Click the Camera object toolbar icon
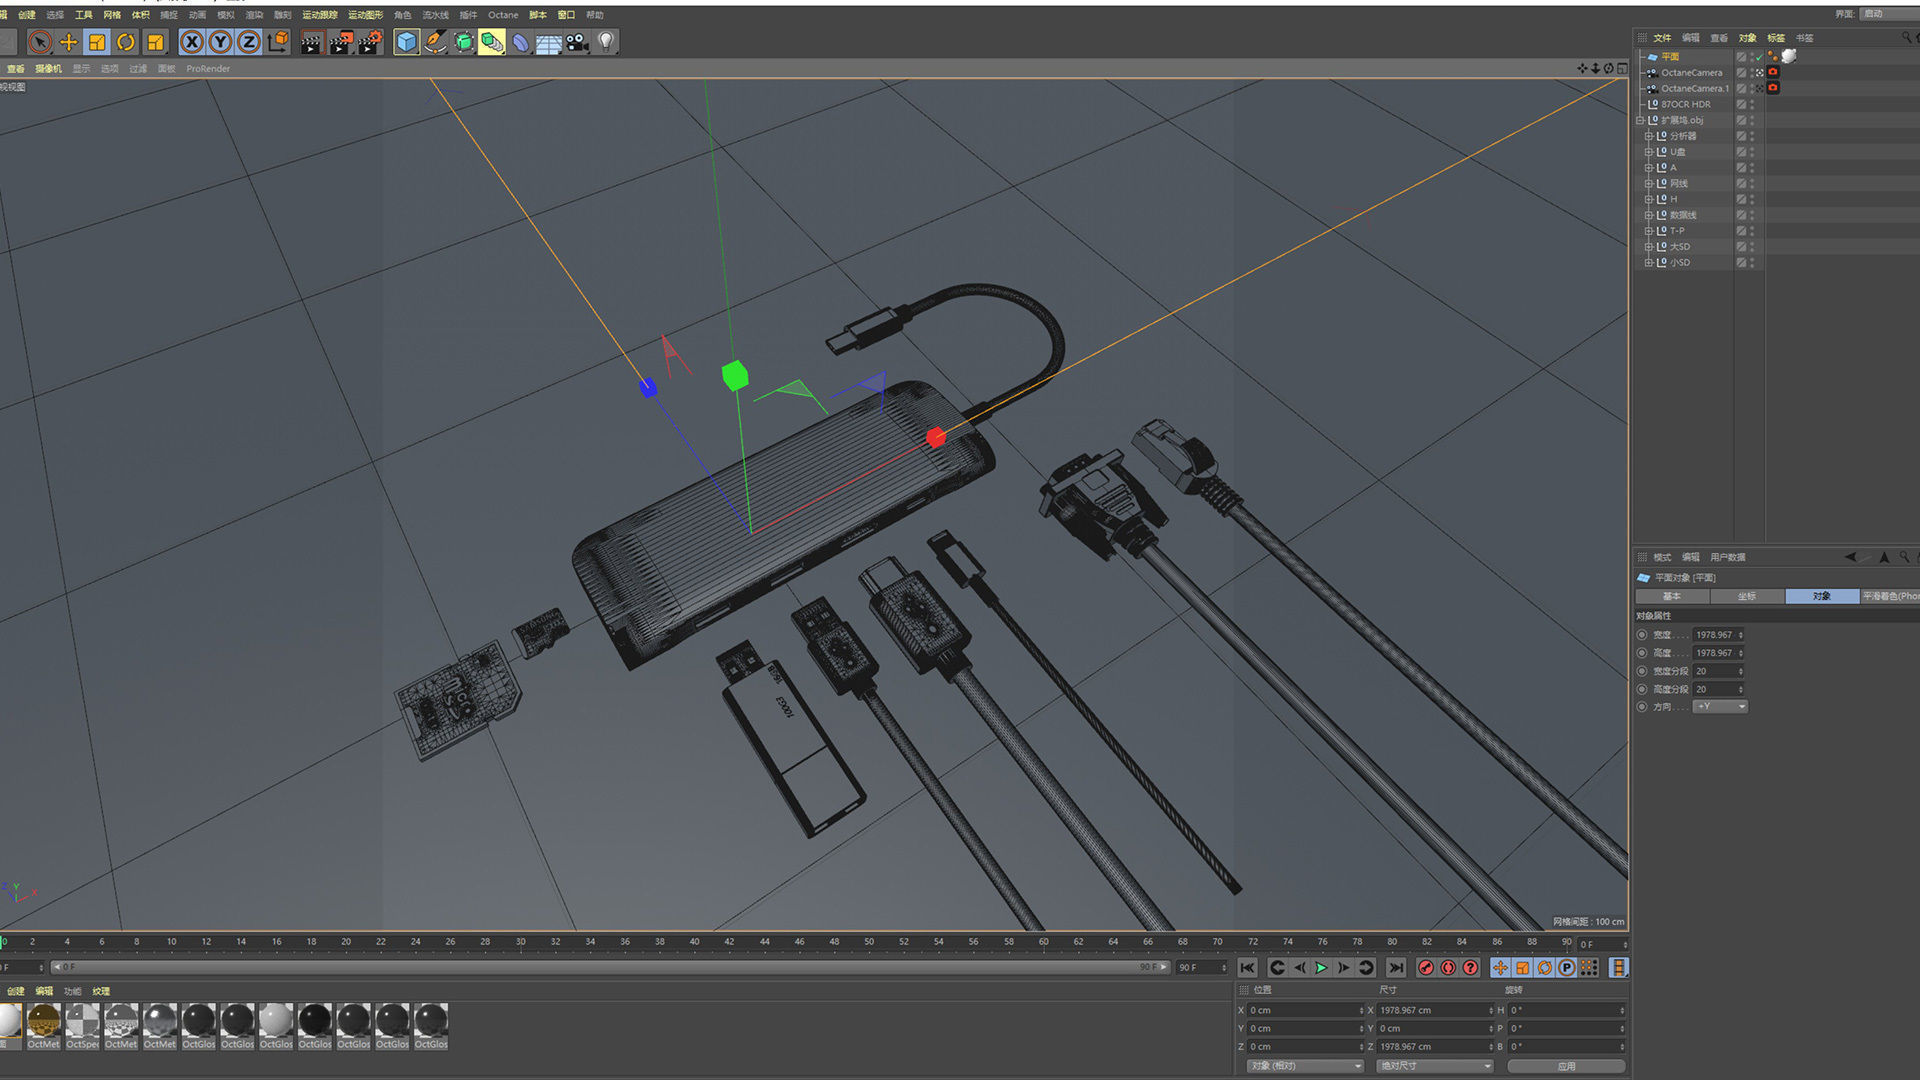This screenshot has height=1080, width=1920. (577, 42)
